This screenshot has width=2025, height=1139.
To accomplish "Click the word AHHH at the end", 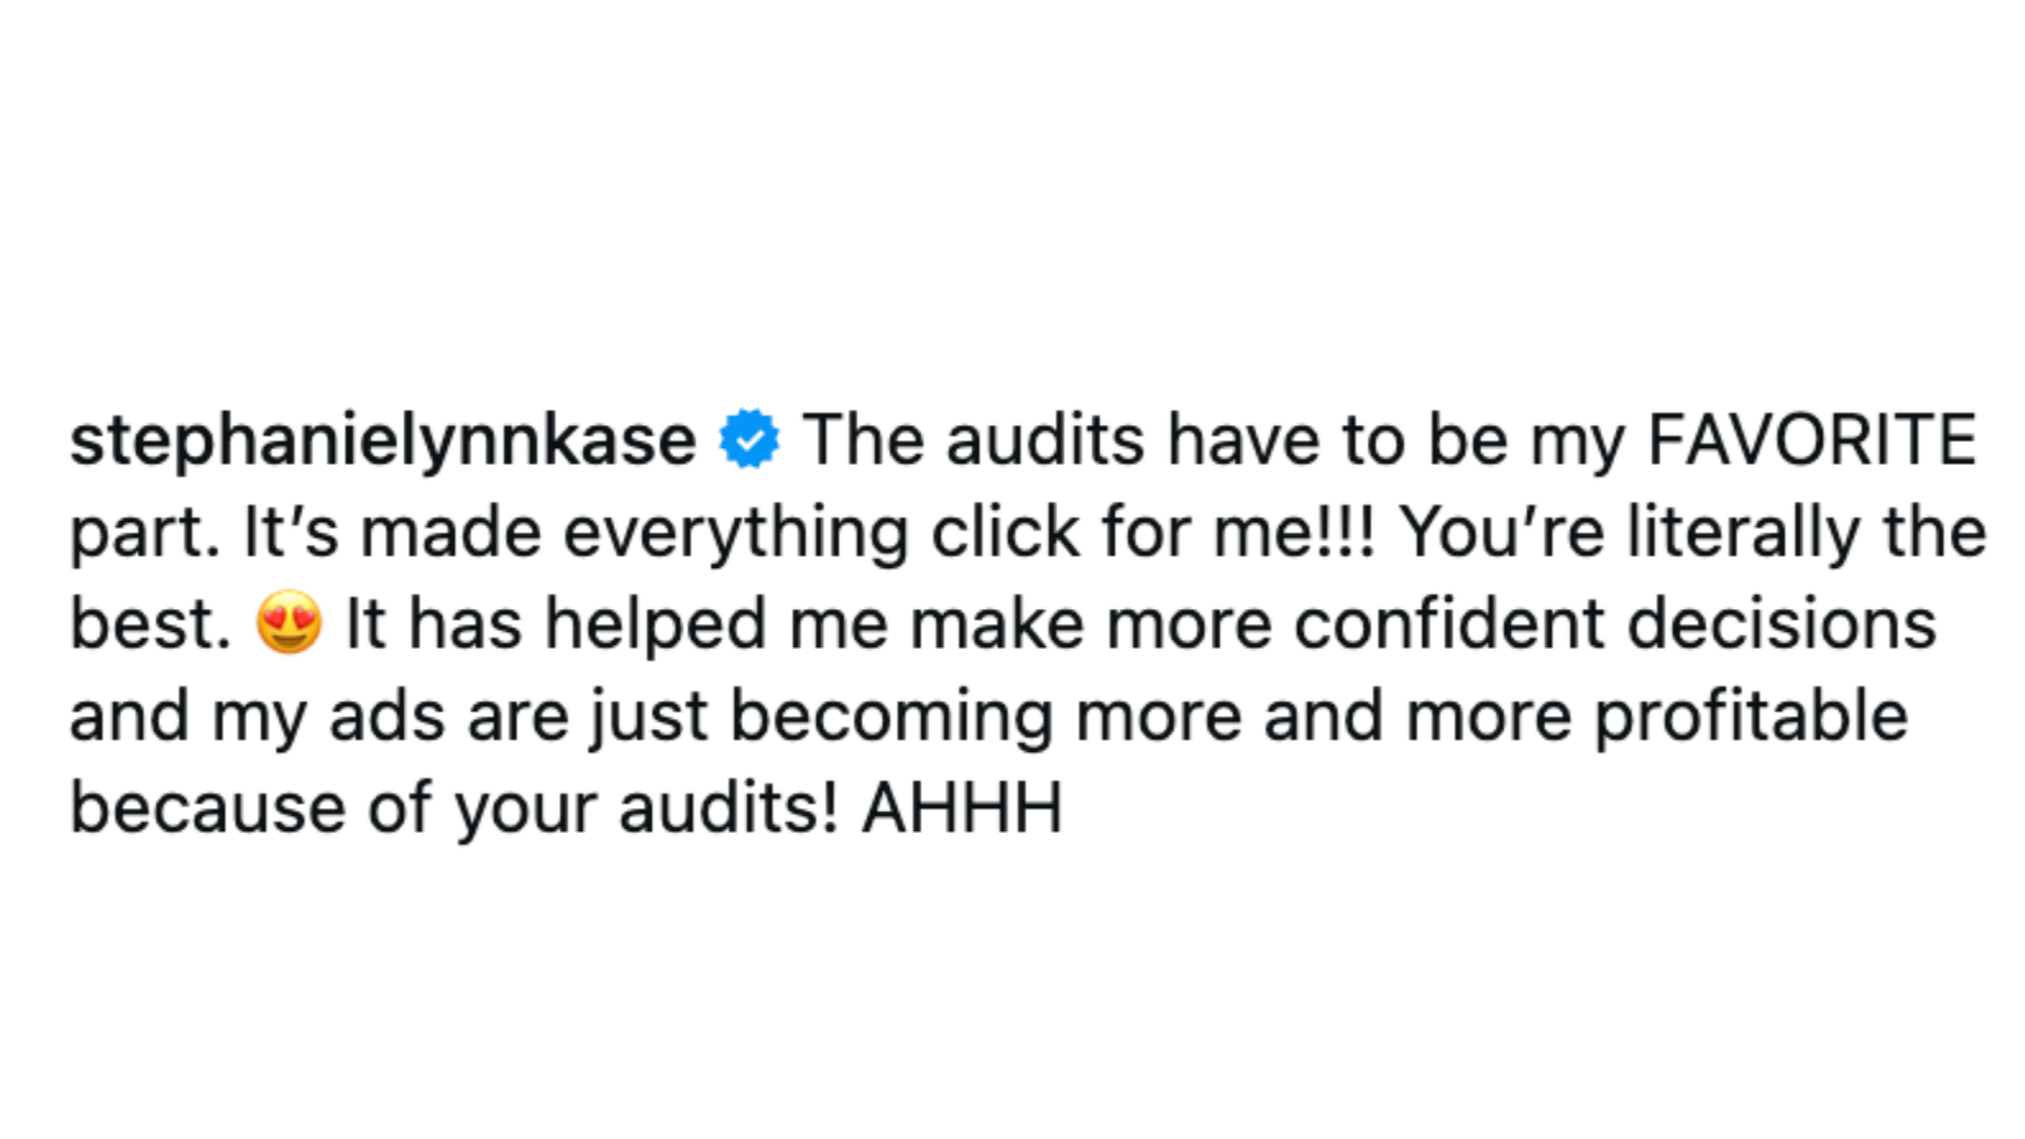I will 962,807.
